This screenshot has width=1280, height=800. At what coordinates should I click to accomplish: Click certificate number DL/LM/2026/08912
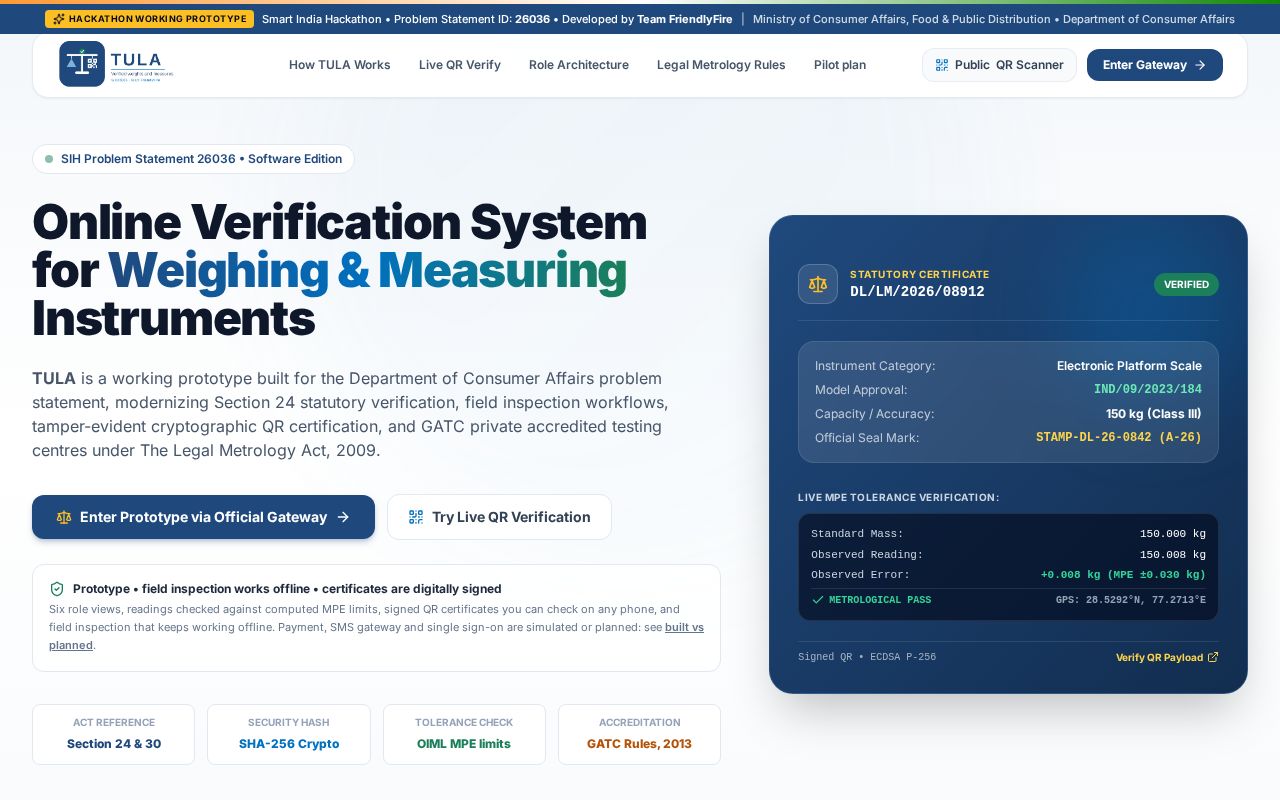(917, 292)
